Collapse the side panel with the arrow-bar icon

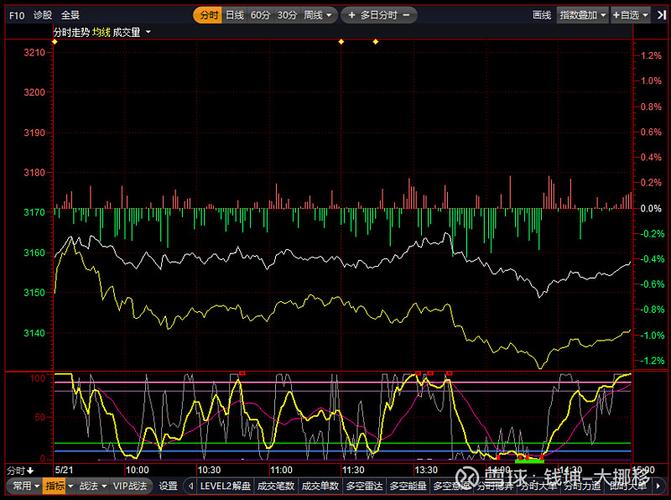pos(662,15)
